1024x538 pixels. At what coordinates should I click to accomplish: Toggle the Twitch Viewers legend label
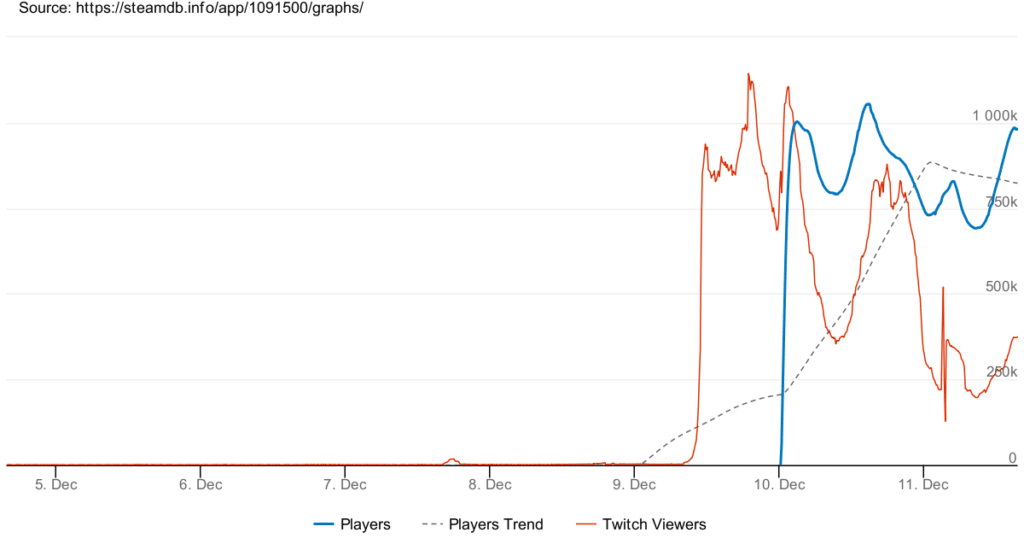click(654, 524)
